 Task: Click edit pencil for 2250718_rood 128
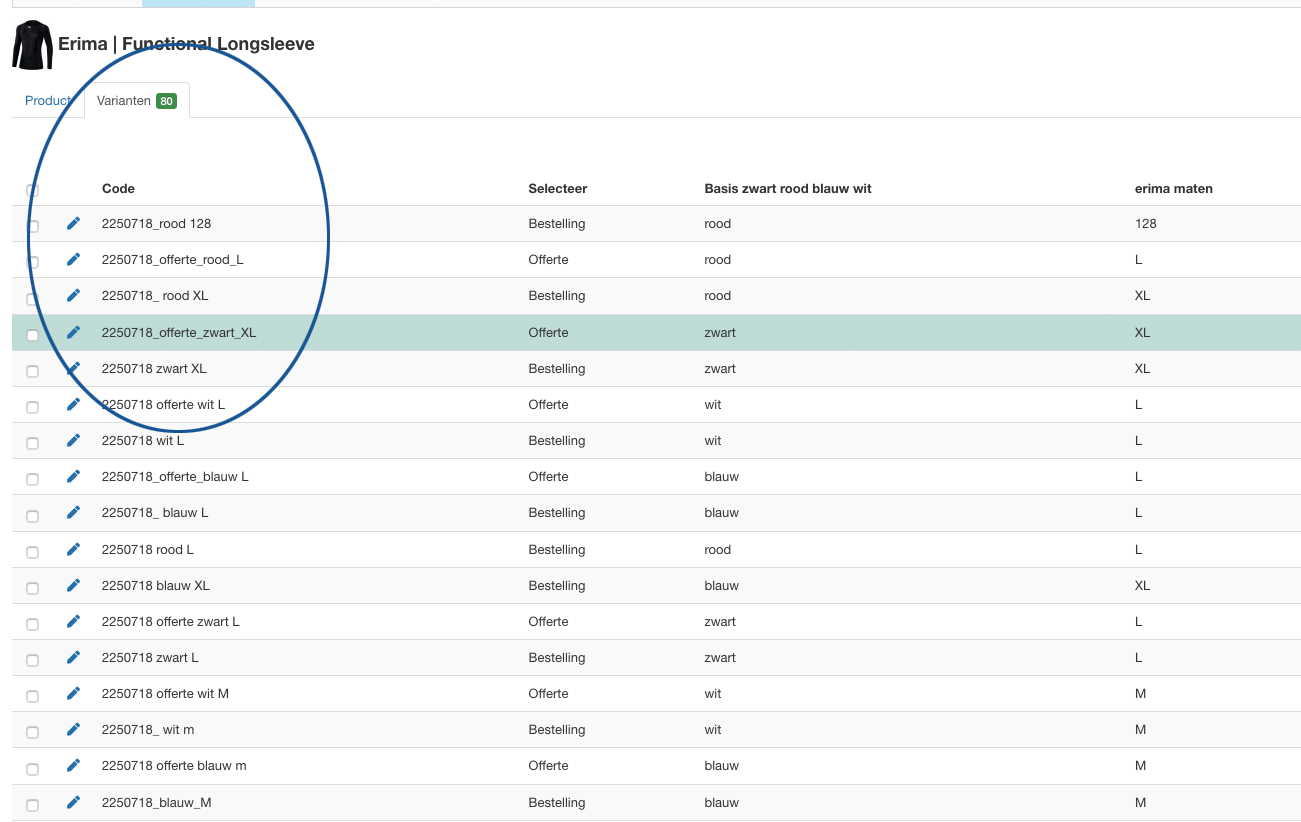click(73, 223)
